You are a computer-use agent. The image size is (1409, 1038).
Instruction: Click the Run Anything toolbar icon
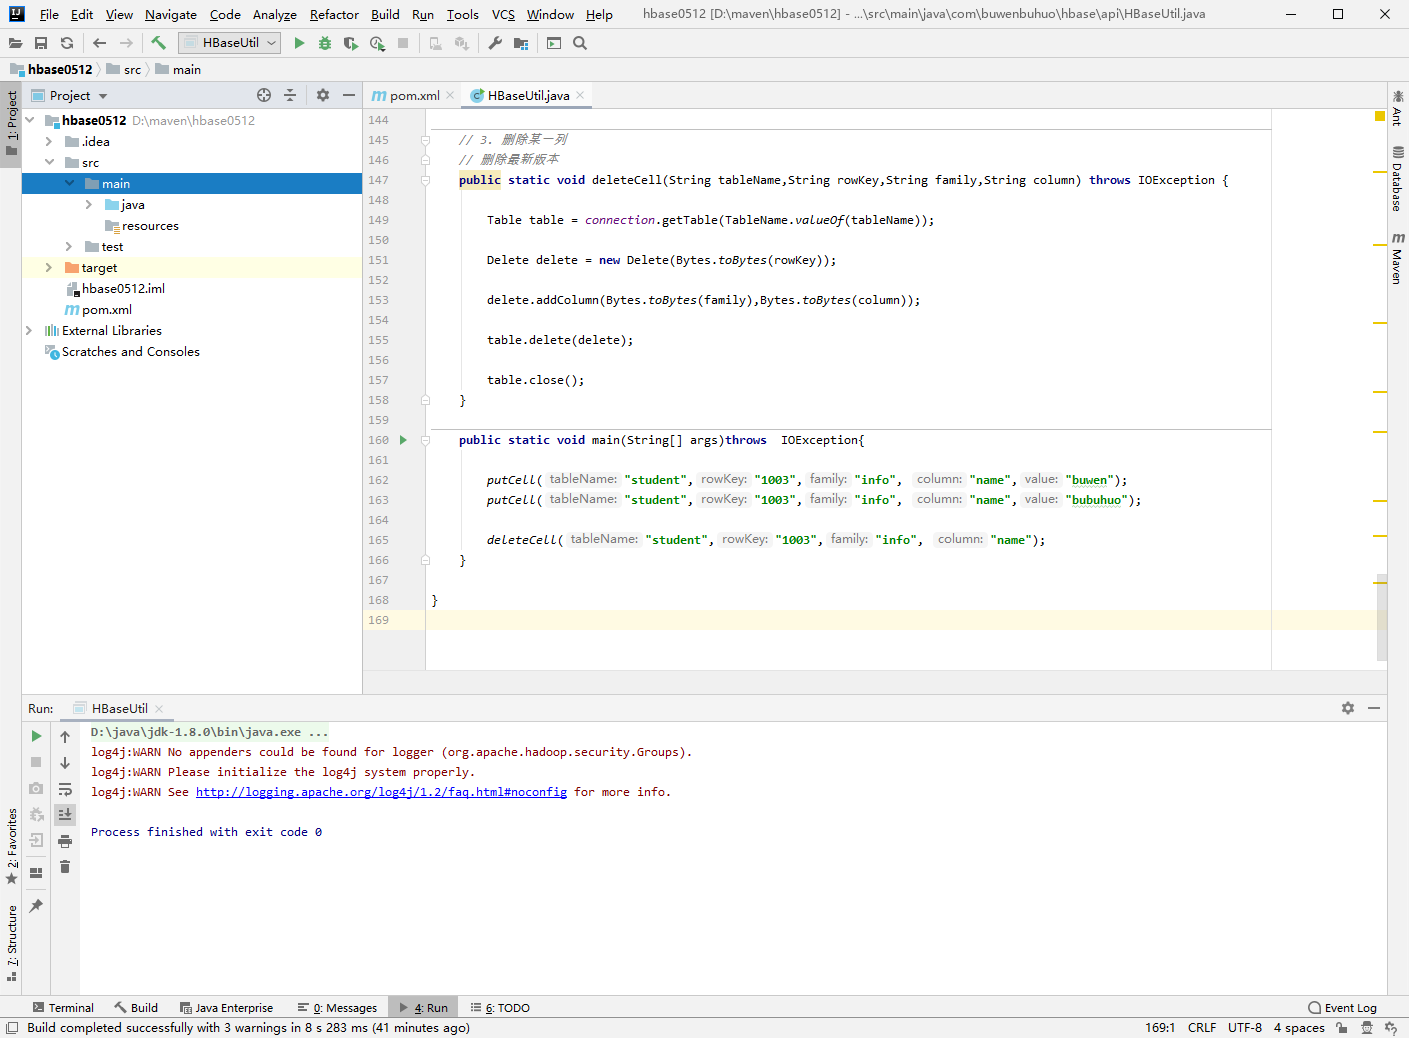(x=554, y=43)
